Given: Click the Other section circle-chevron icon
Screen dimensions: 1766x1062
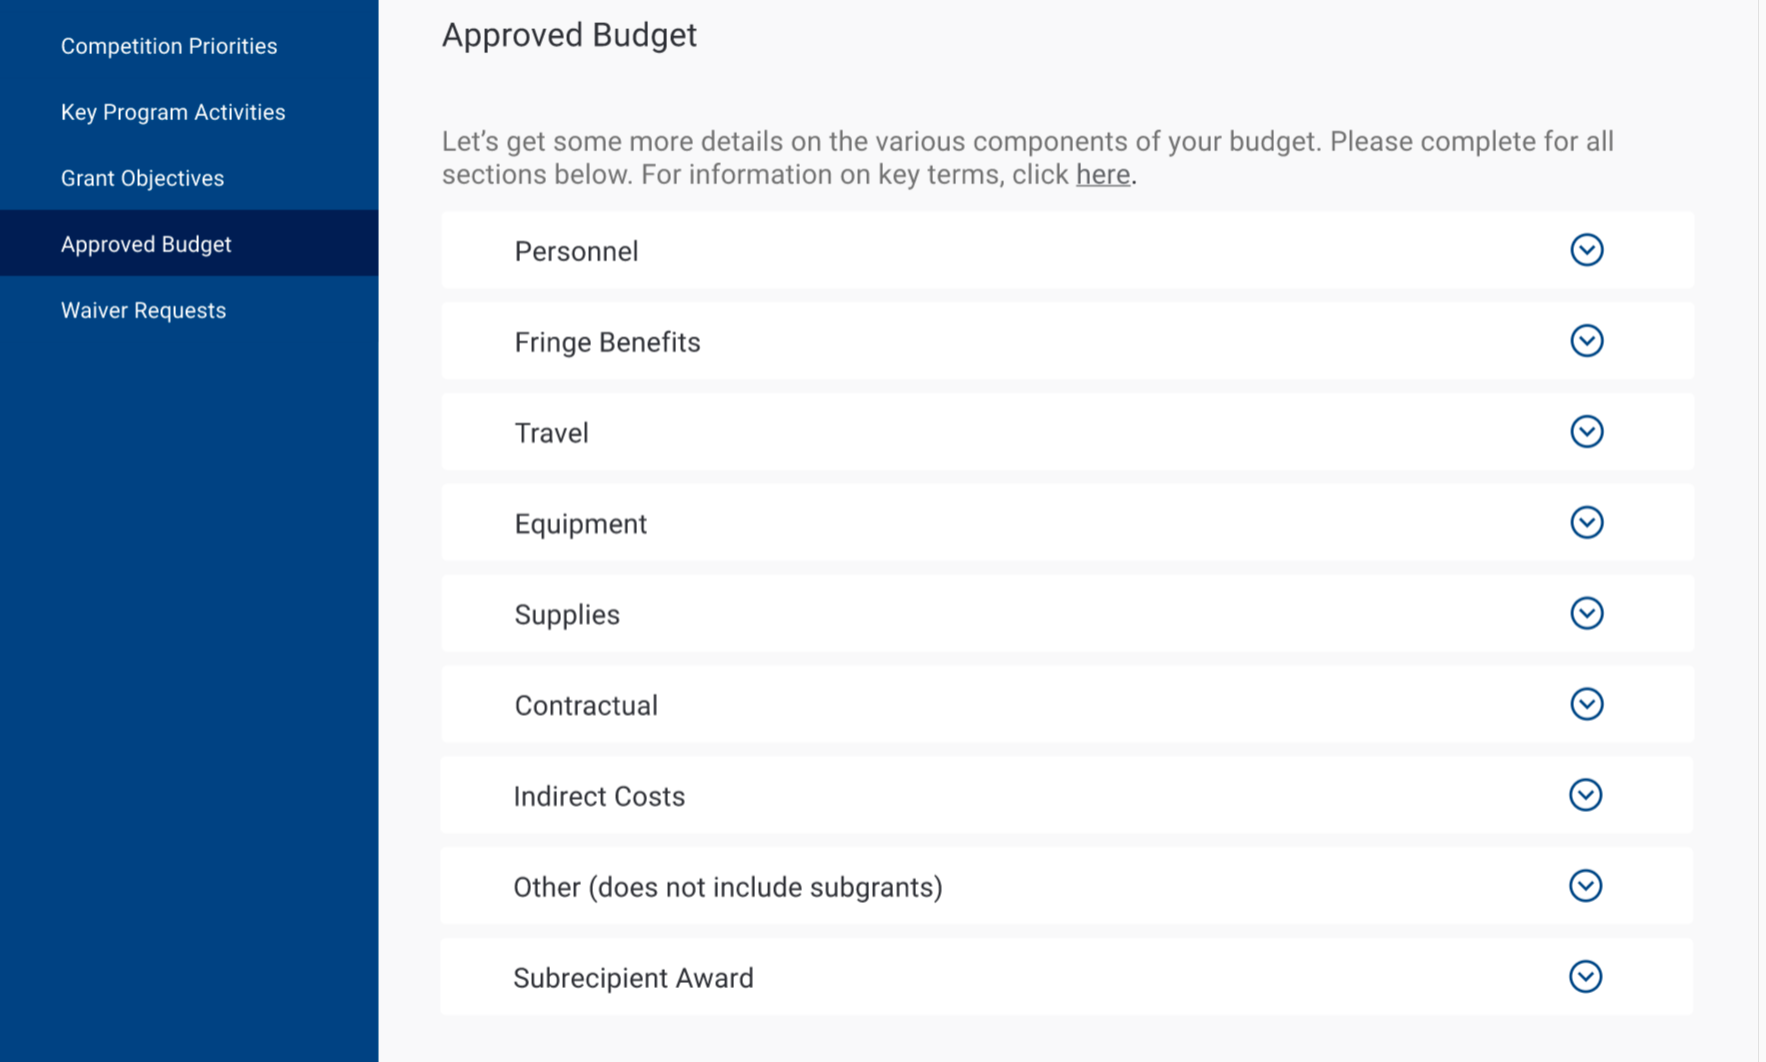Looking at the screenshot, I should click(x=1585, y=886).
